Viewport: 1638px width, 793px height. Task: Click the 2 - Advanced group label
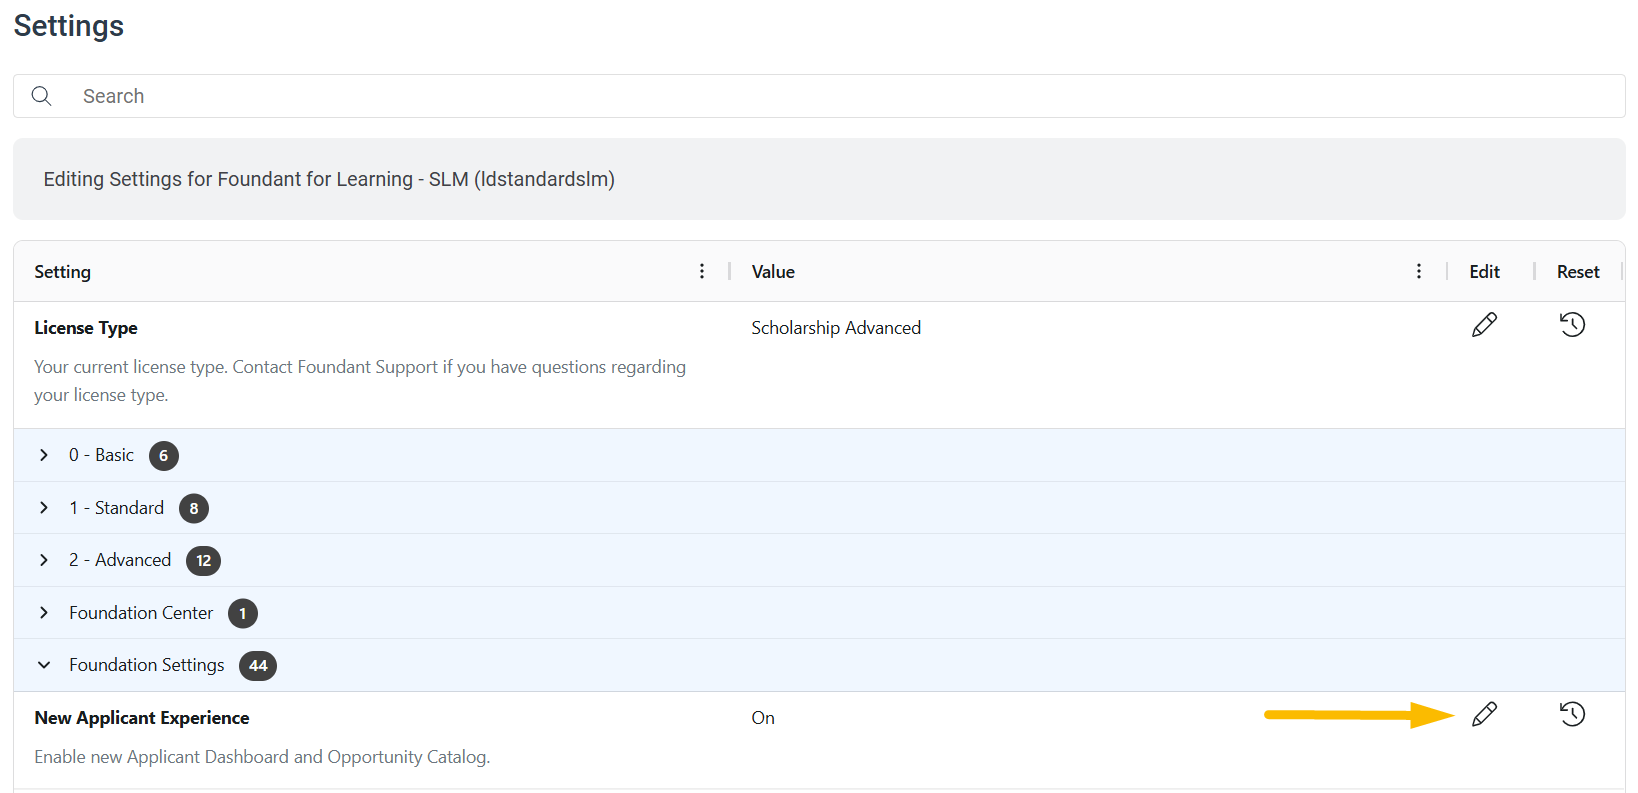coord(120,560)
